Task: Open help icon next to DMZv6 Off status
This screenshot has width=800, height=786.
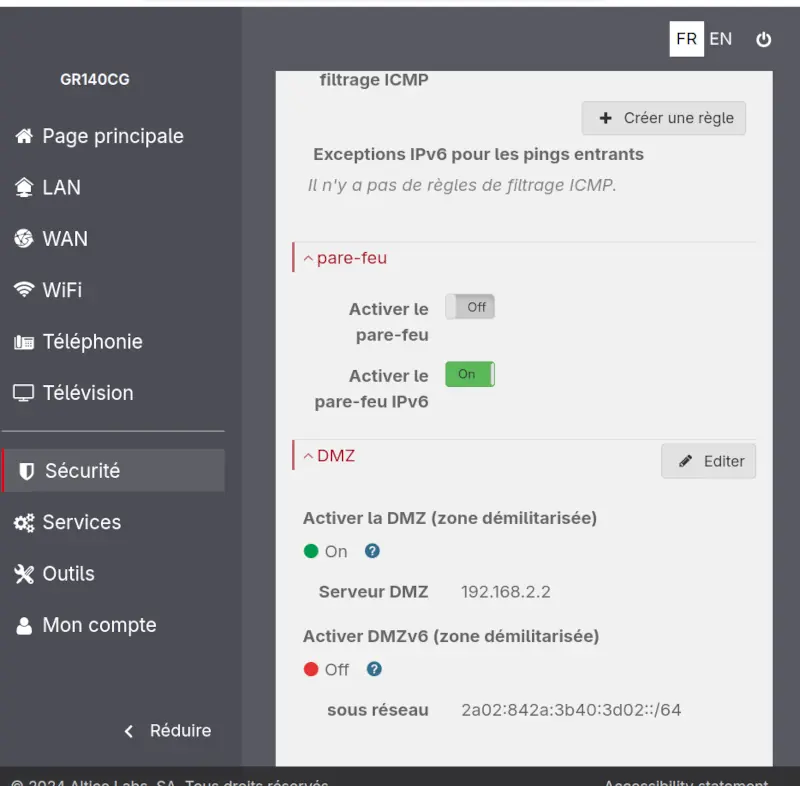Action: coord(374,669)
